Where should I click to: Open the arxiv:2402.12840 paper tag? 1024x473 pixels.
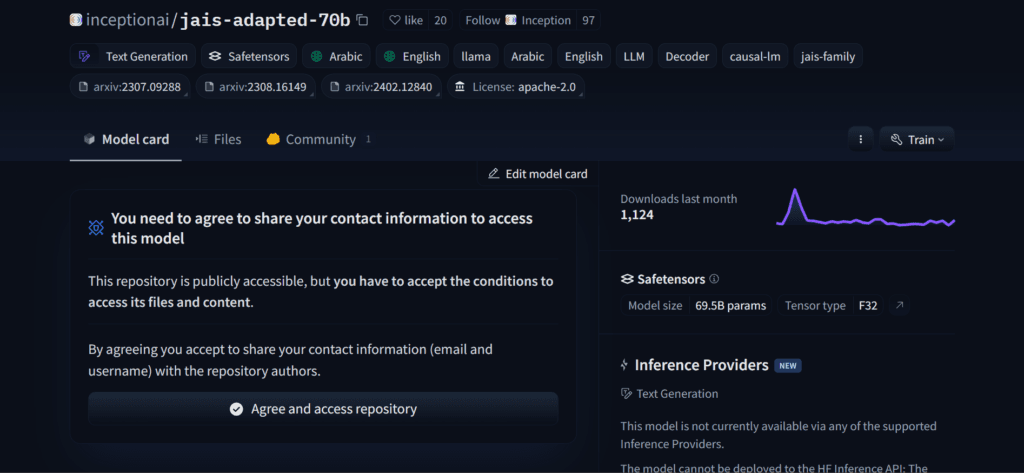tap(381, 86)
